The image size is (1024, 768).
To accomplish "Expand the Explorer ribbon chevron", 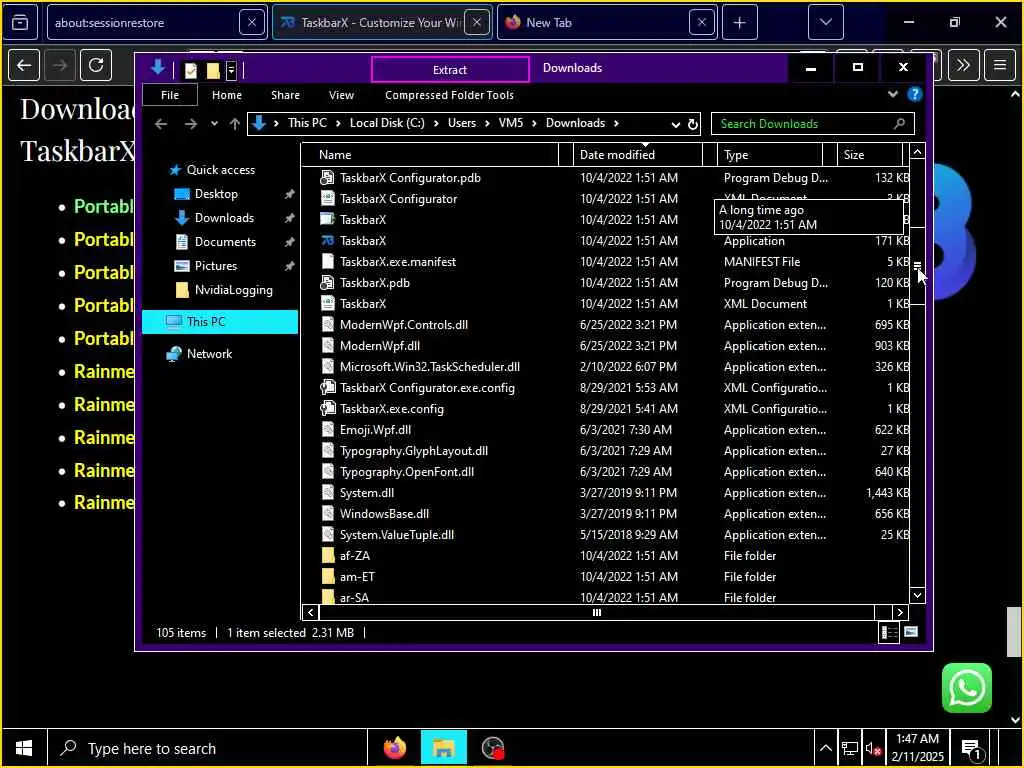I will click(x=892, y=95).
